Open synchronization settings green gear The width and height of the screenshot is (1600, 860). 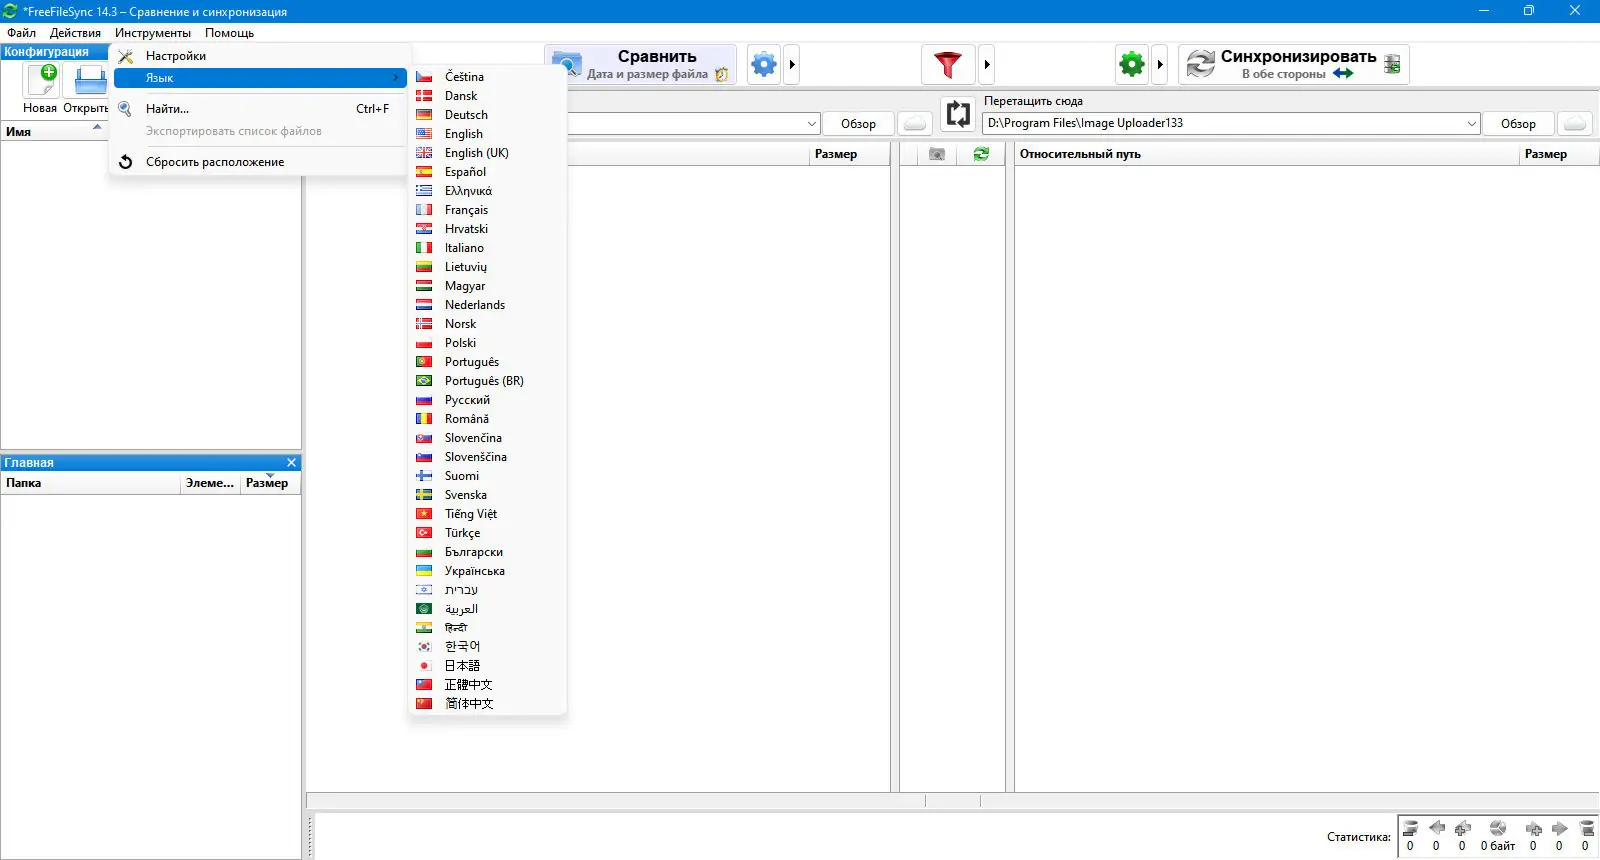coord(1132,65)
